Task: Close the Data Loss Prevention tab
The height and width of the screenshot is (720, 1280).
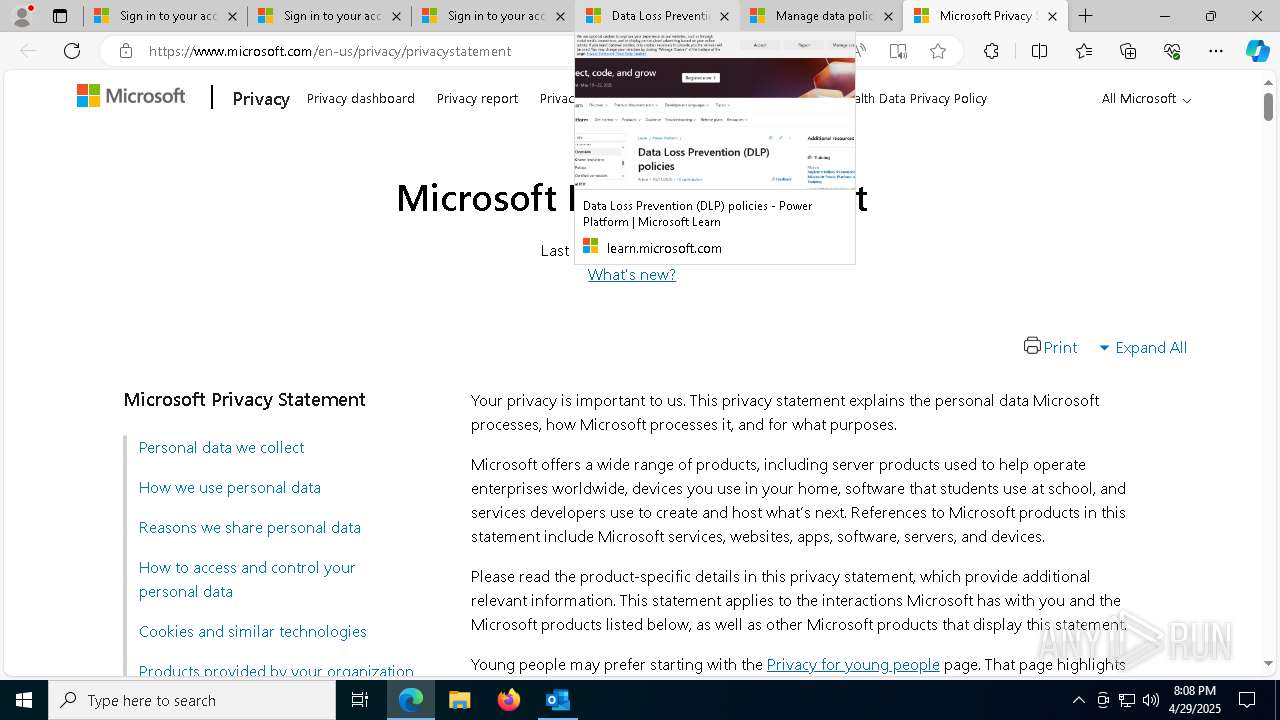Action: point(724,16)
